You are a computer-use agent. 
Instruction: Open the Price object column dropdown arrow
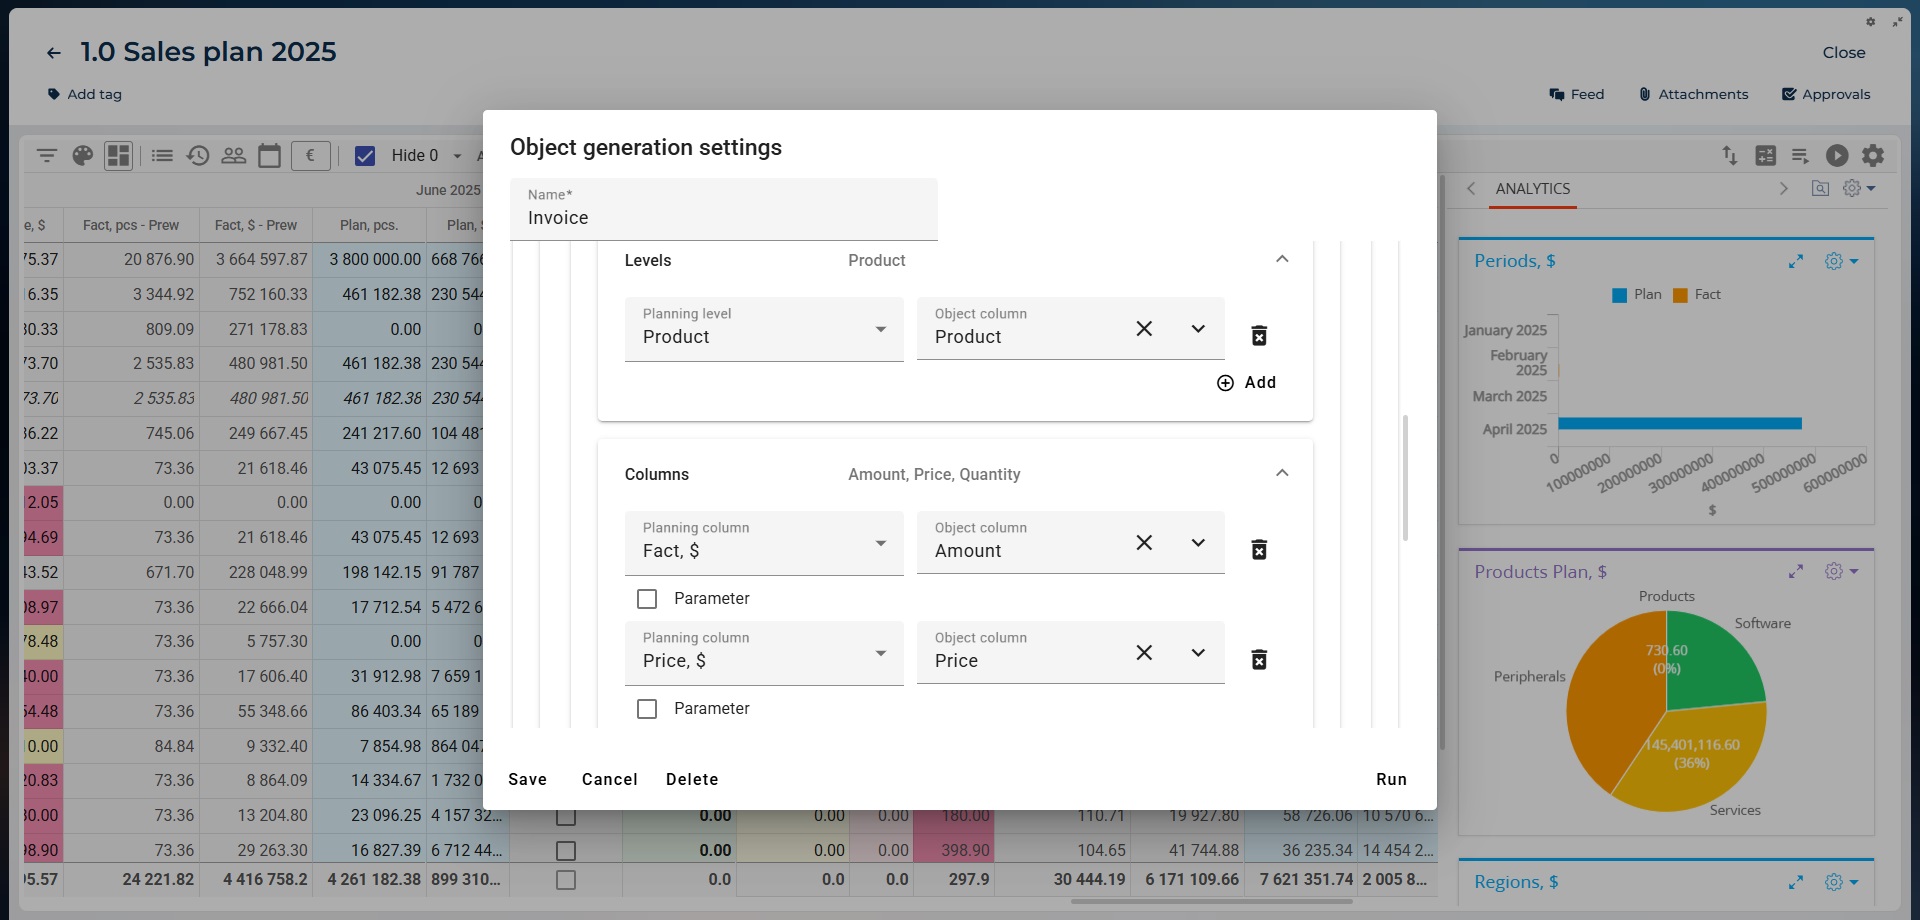pos(1198,652)
